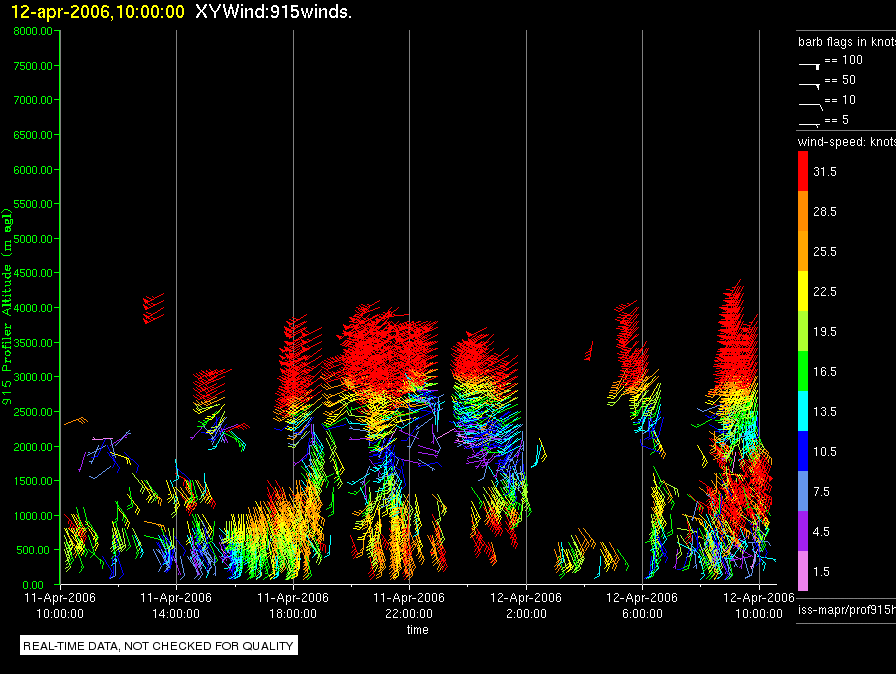Image resolution: width=896 pixels, height=674 pixels.
Task: Click the green 16.5 knots color band
Action: click(803, 371)
